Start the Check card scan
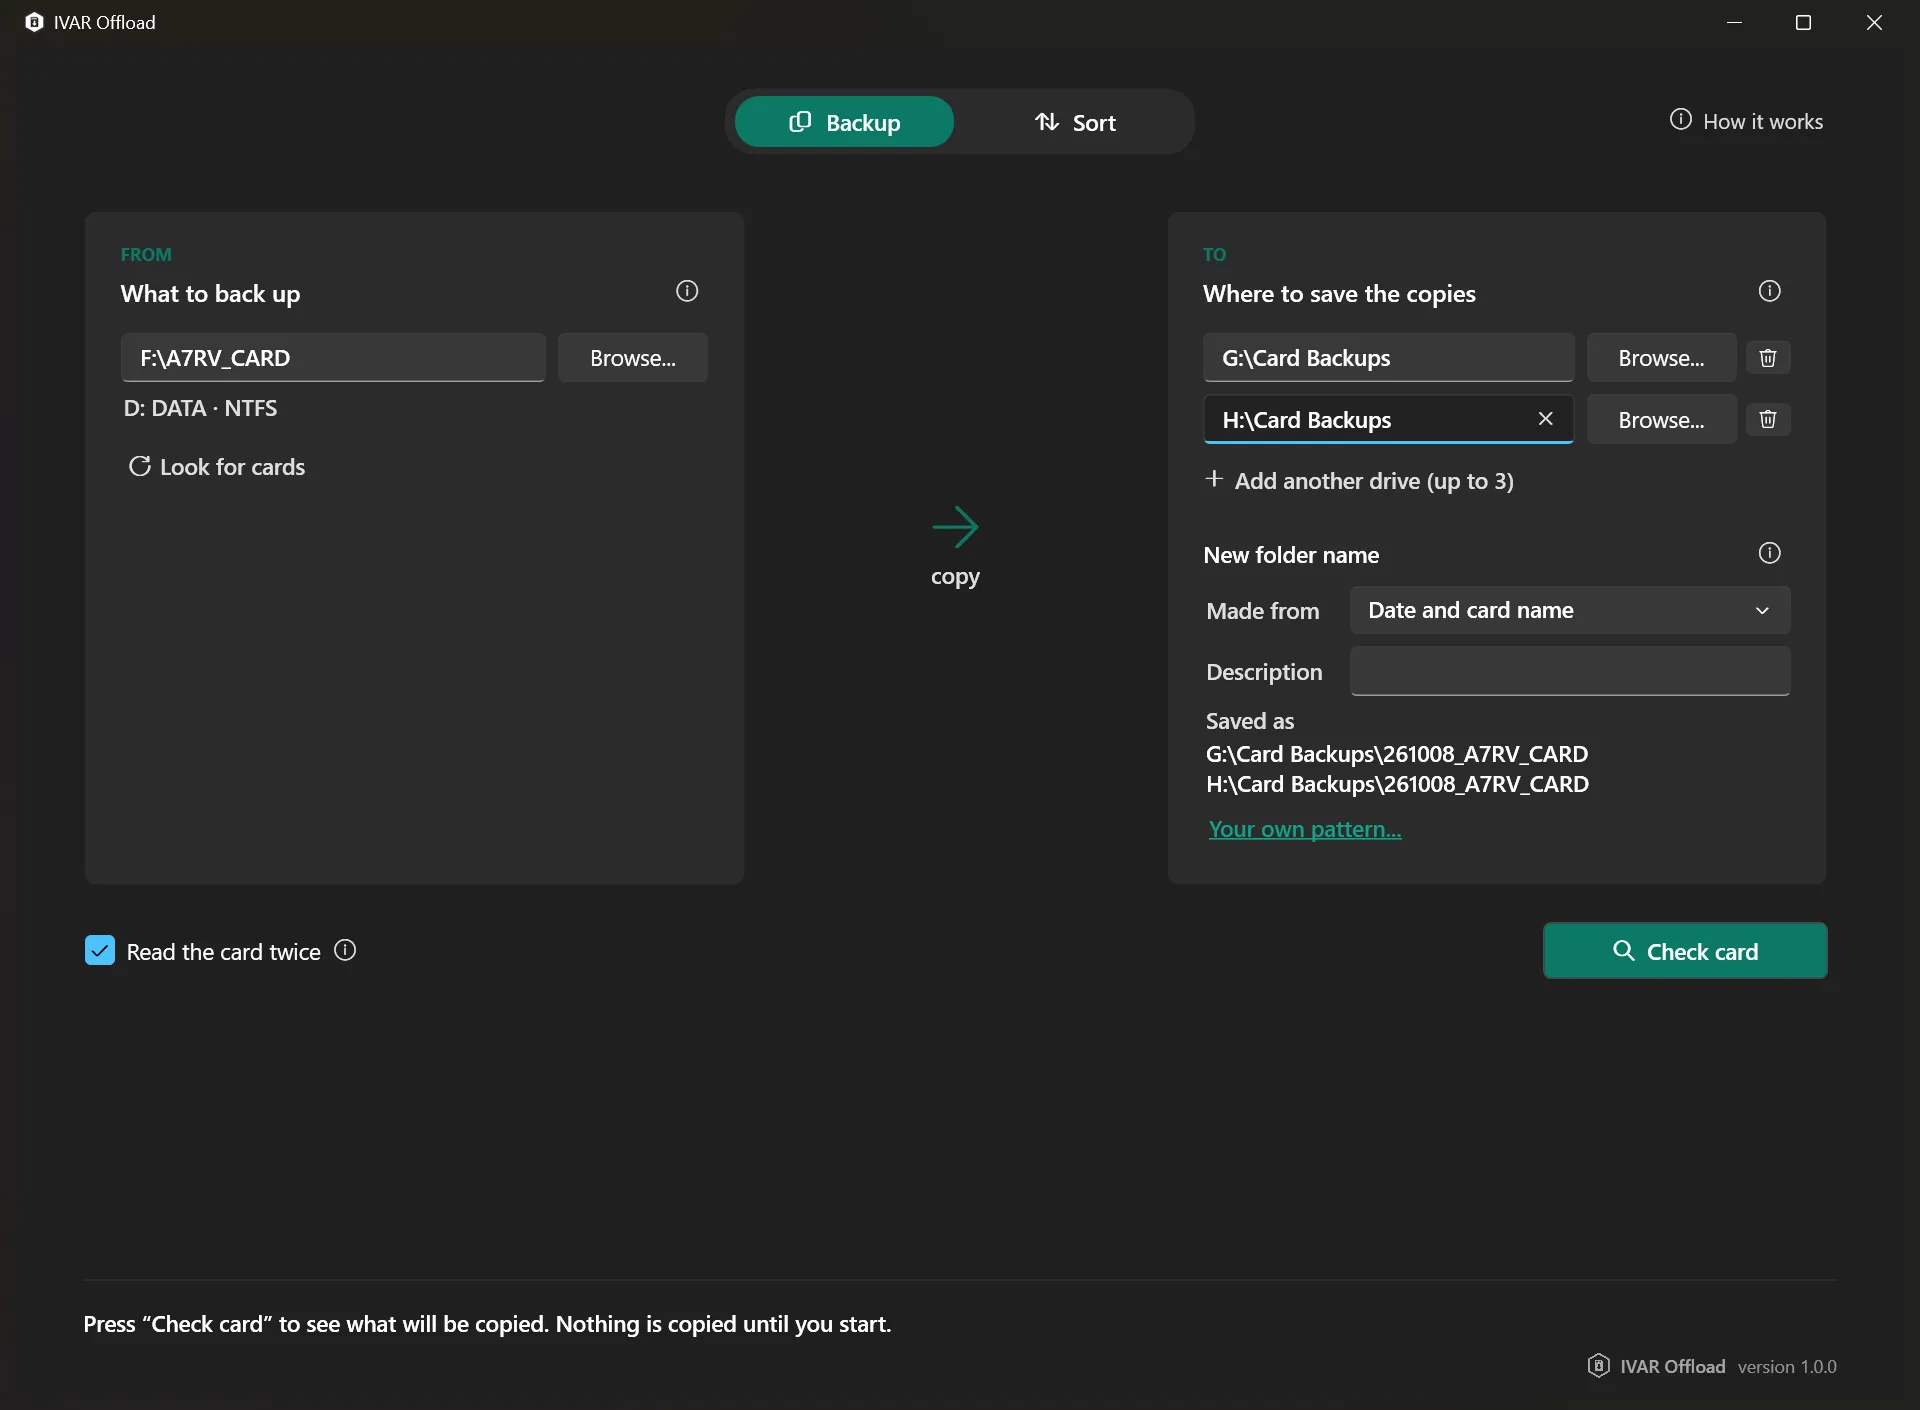 [1685, 951]
